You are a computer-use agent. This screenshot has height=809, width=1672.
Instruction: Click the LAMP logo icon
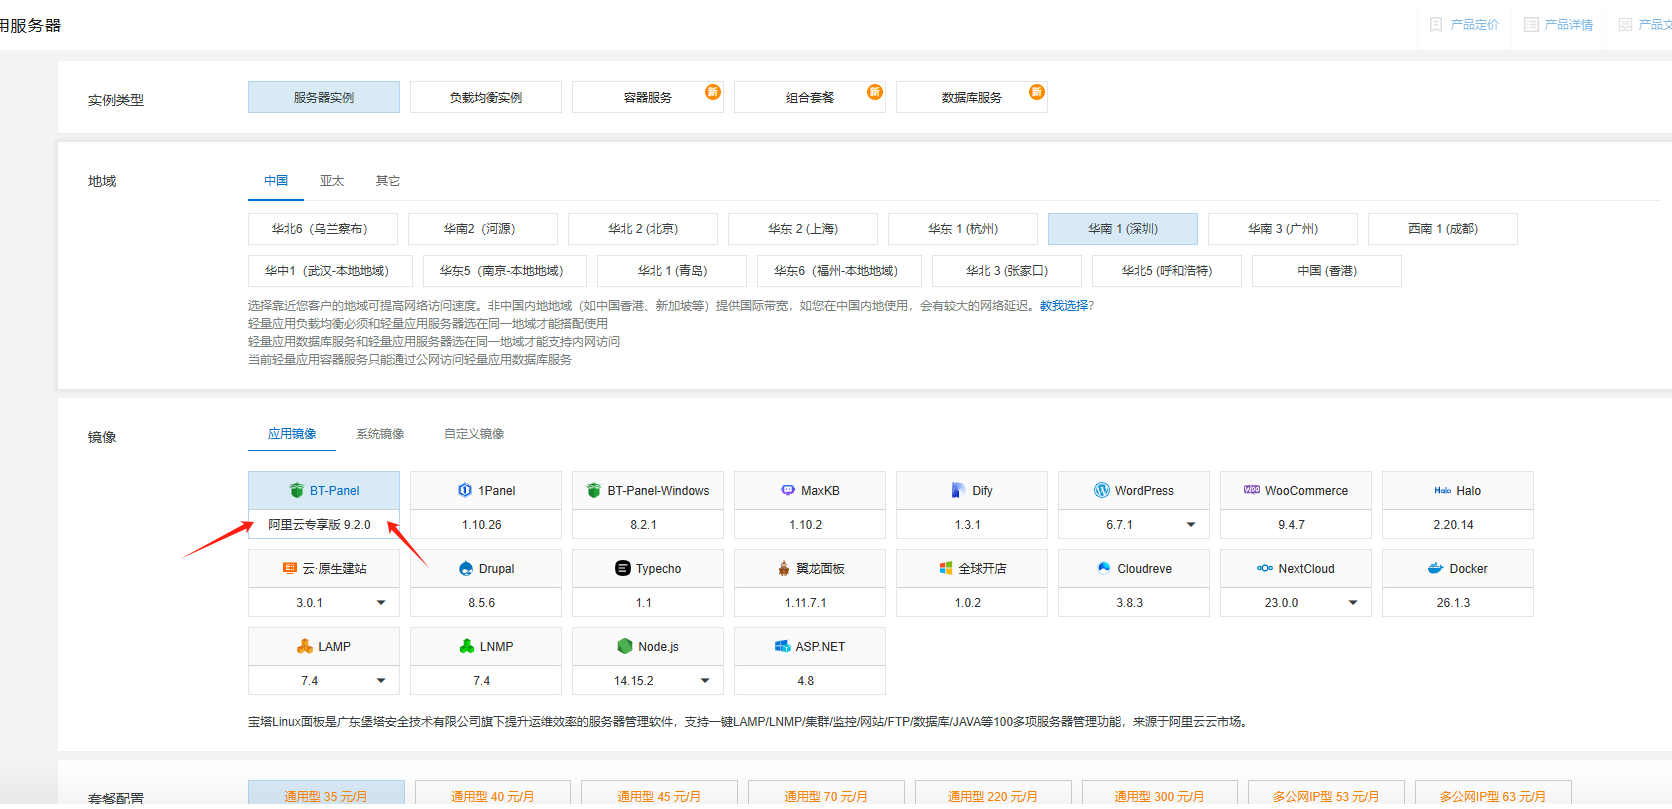click(305, 647)
